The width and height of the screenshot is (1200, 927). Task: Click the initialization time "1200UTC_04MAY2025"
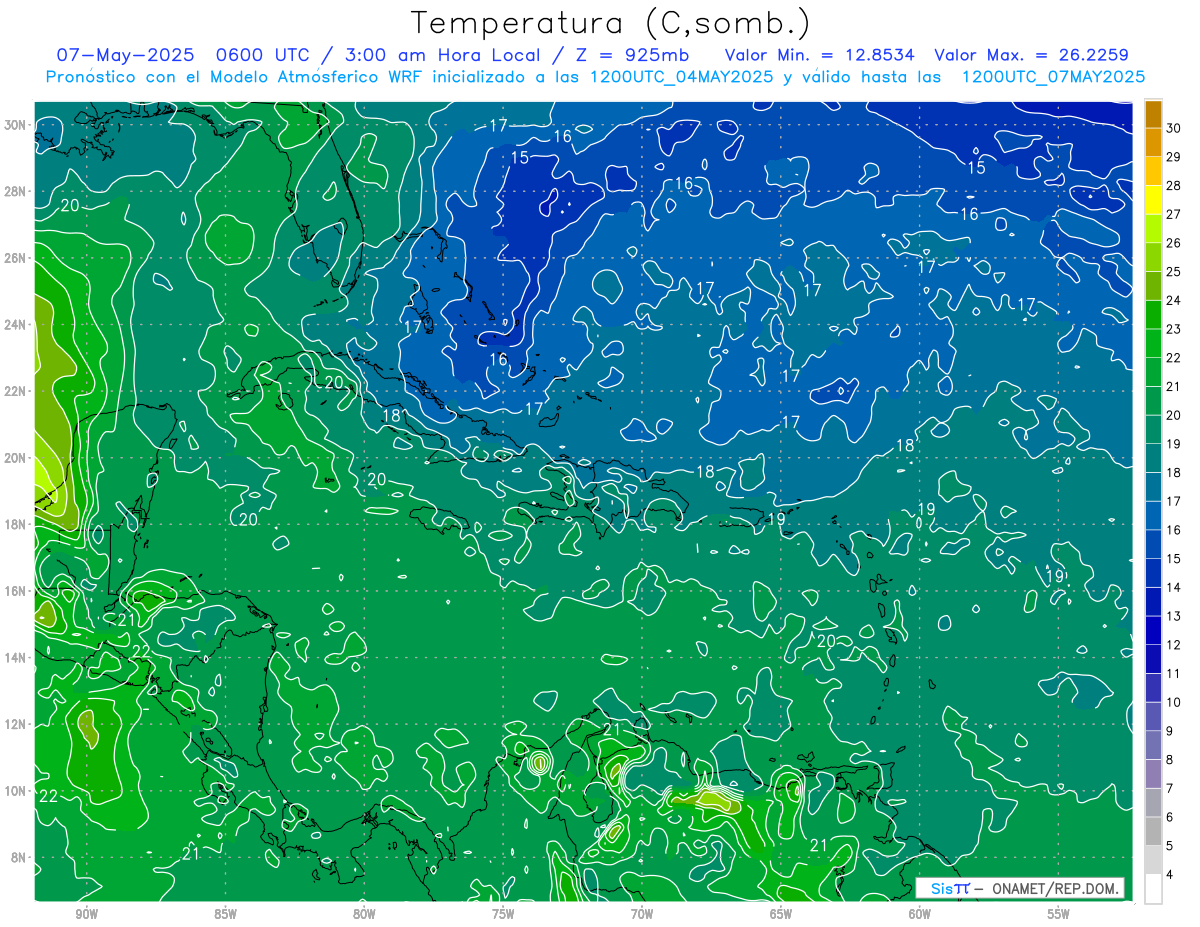(680, 77)
